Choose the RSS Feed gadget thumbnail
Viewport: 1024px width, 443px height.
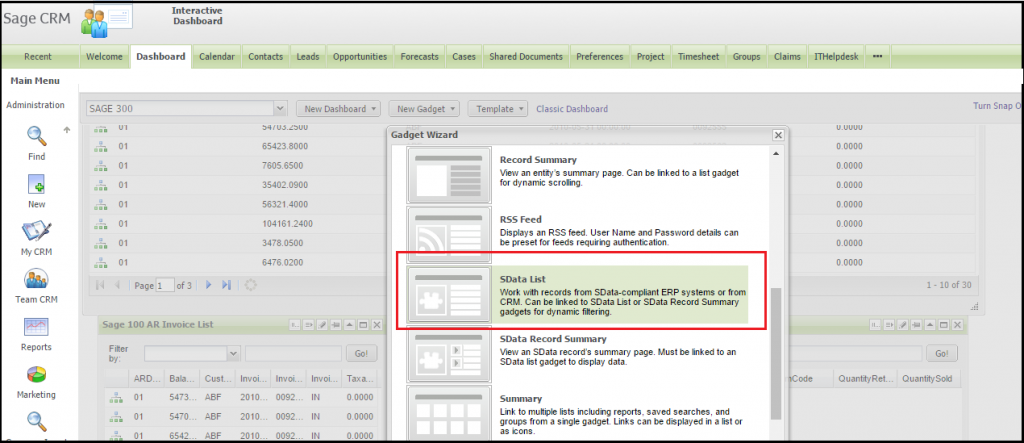[449, 235]
